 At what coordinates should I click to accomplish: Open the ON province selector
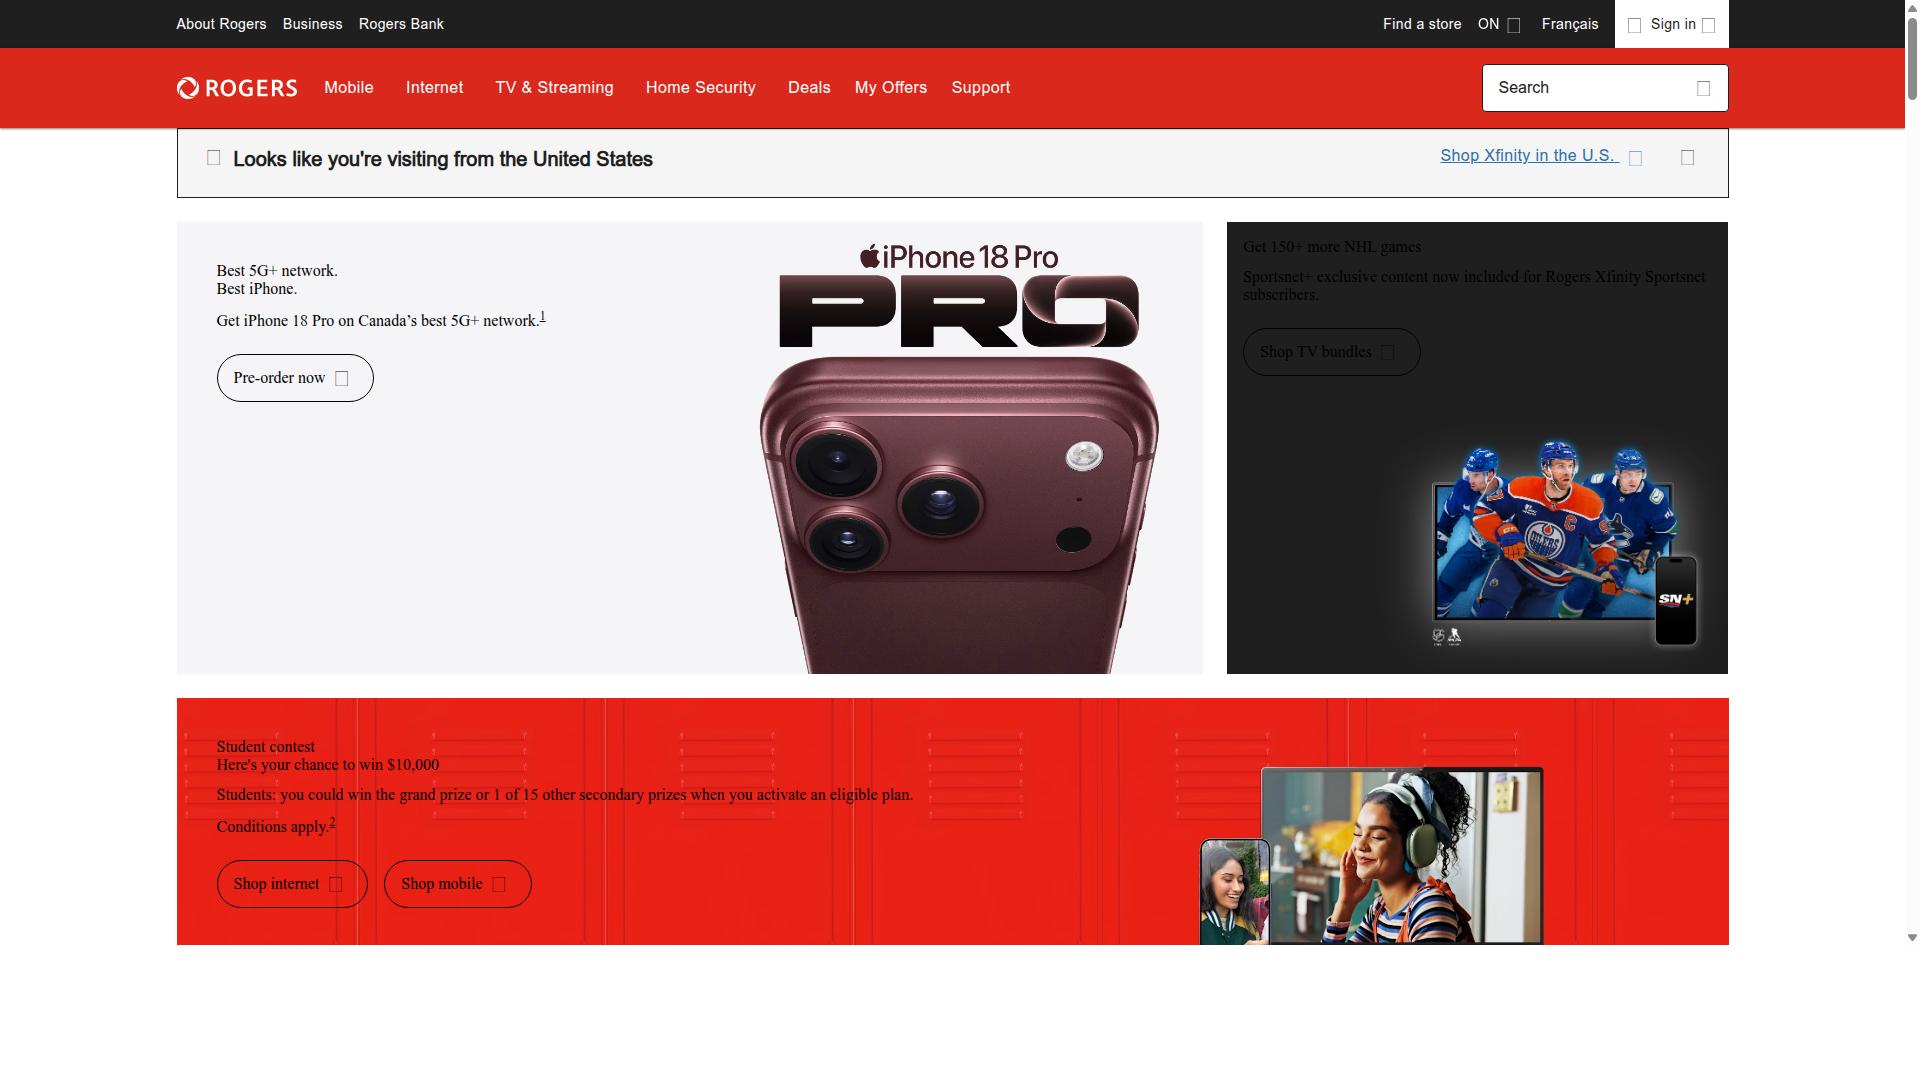[x=1499, y=24]
